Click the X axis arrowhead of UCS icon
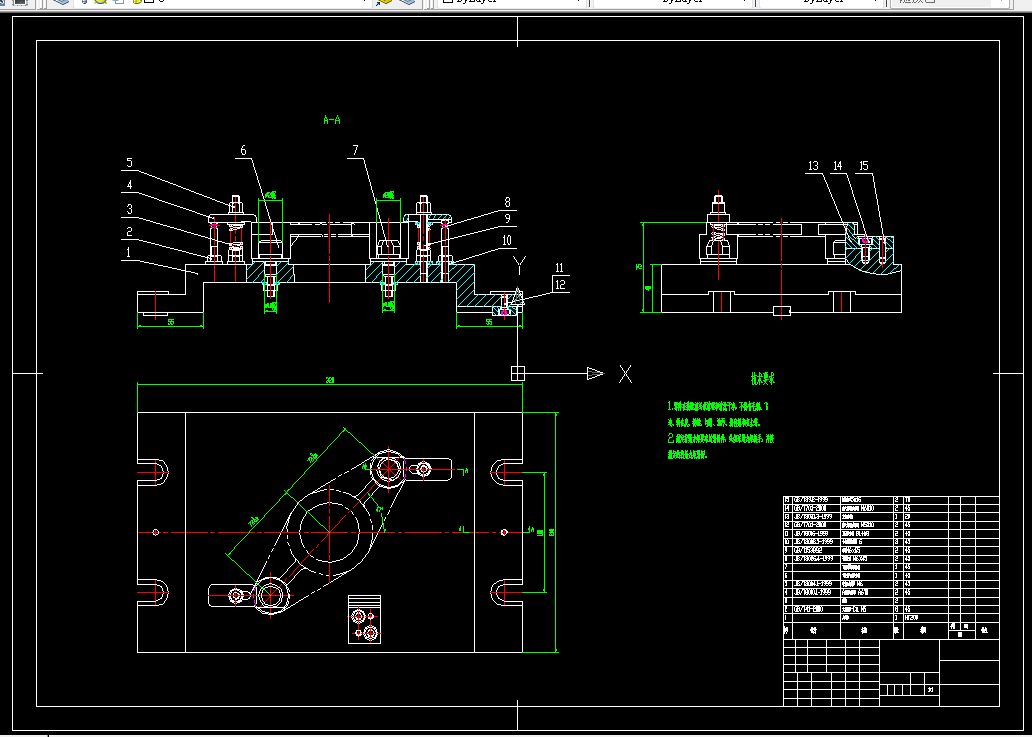The width and height of the screenshot is (1032, 737). [x=596, y=373]
